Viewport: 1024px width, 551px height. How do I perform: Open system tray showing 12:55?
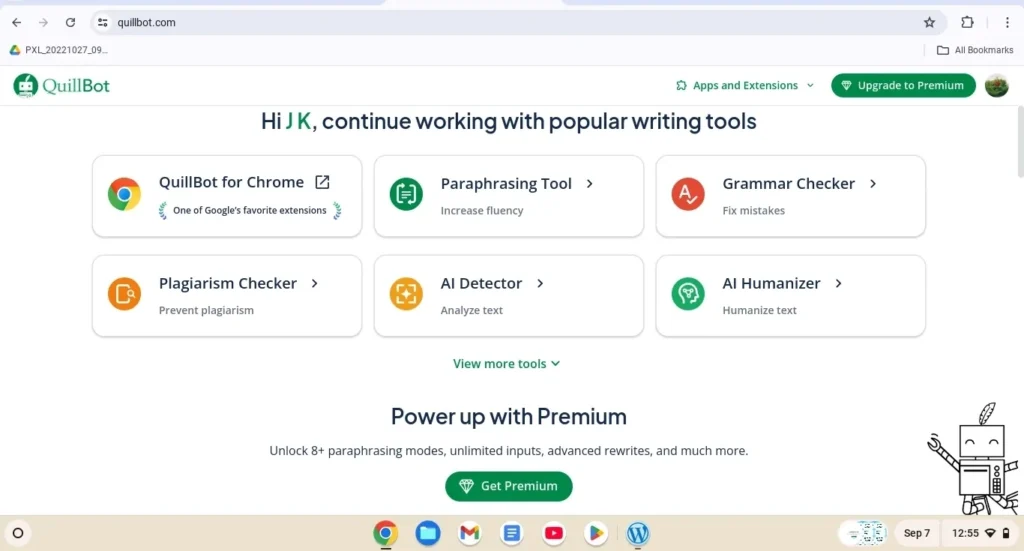click(980, 533)
